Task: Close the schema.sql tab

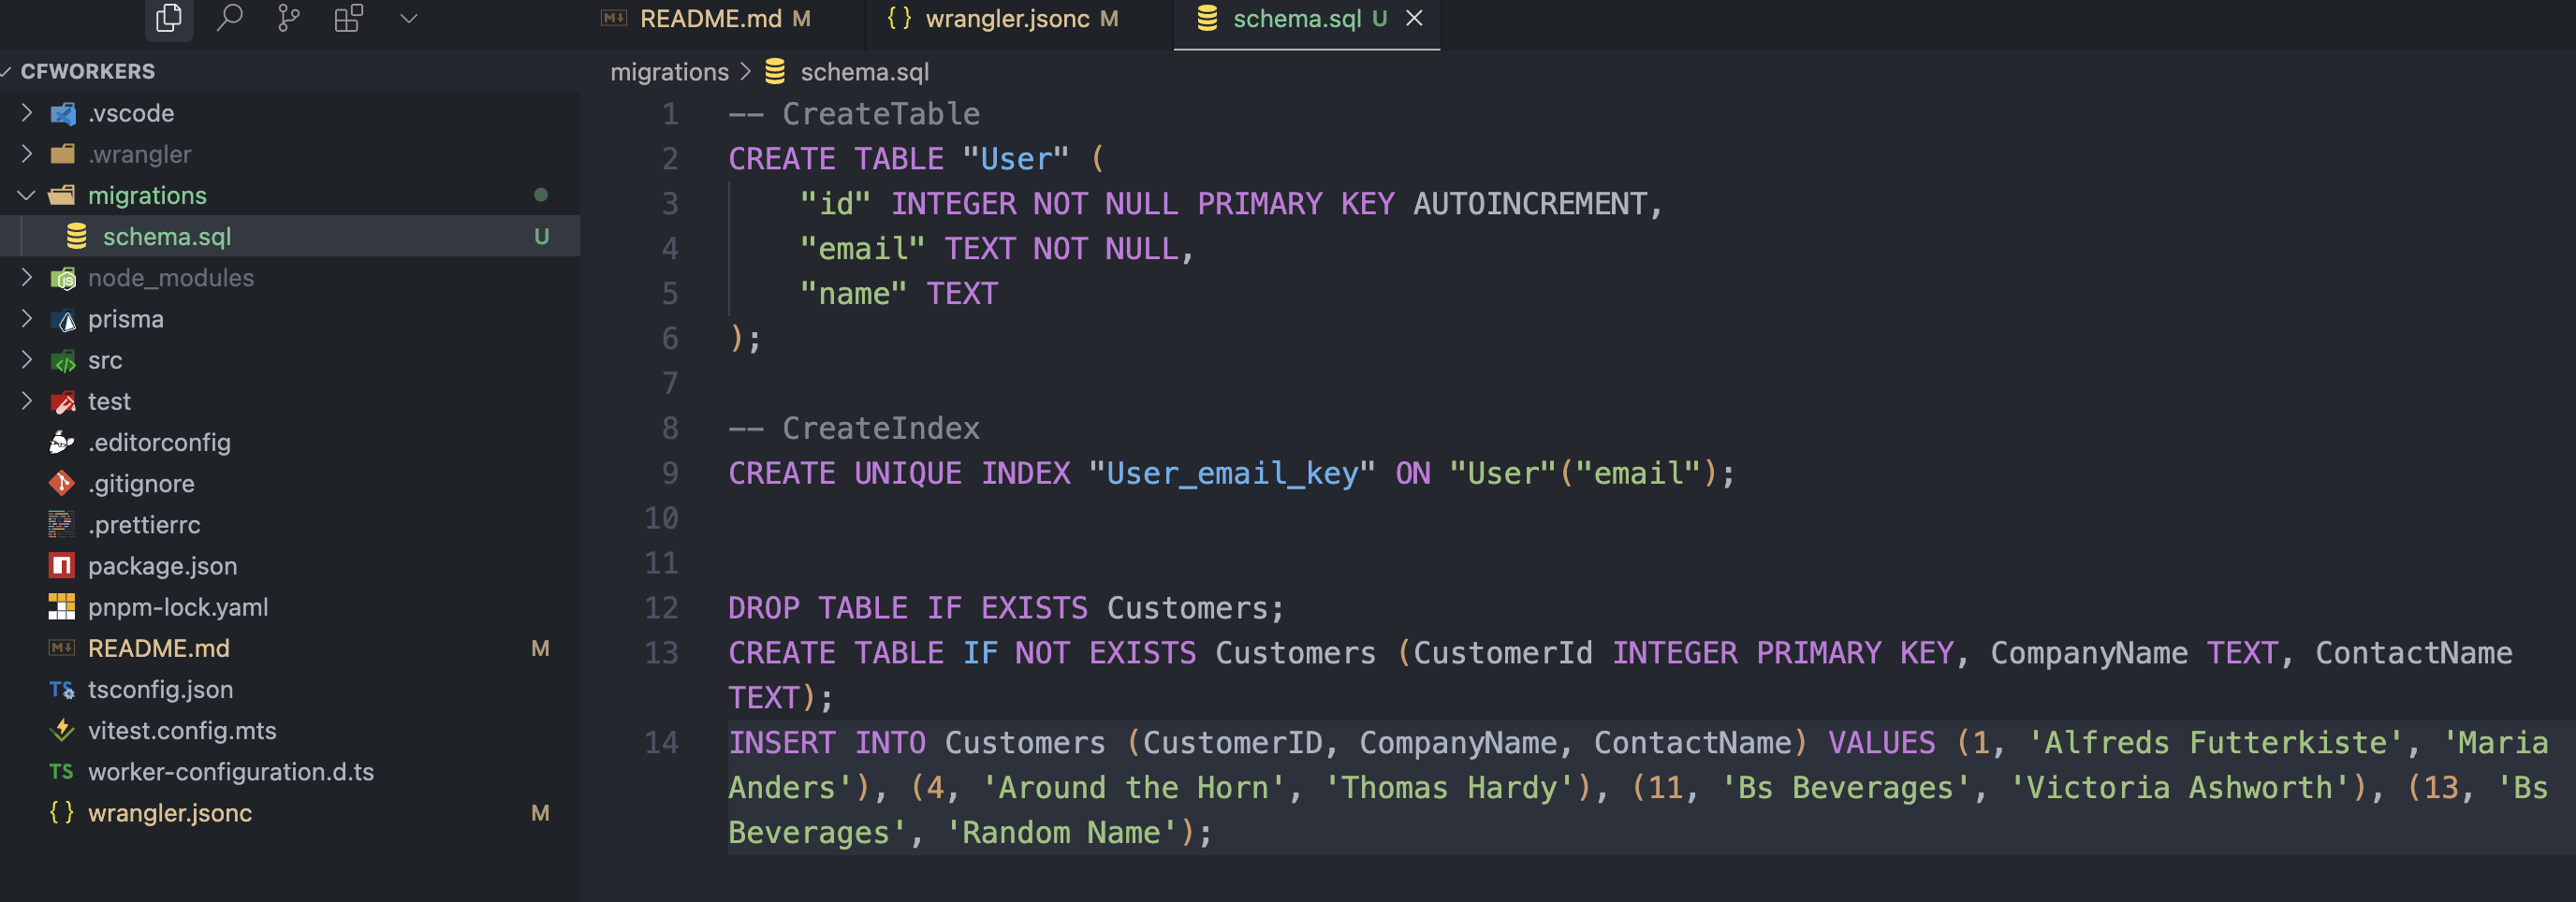Action: click(1414, 19)
